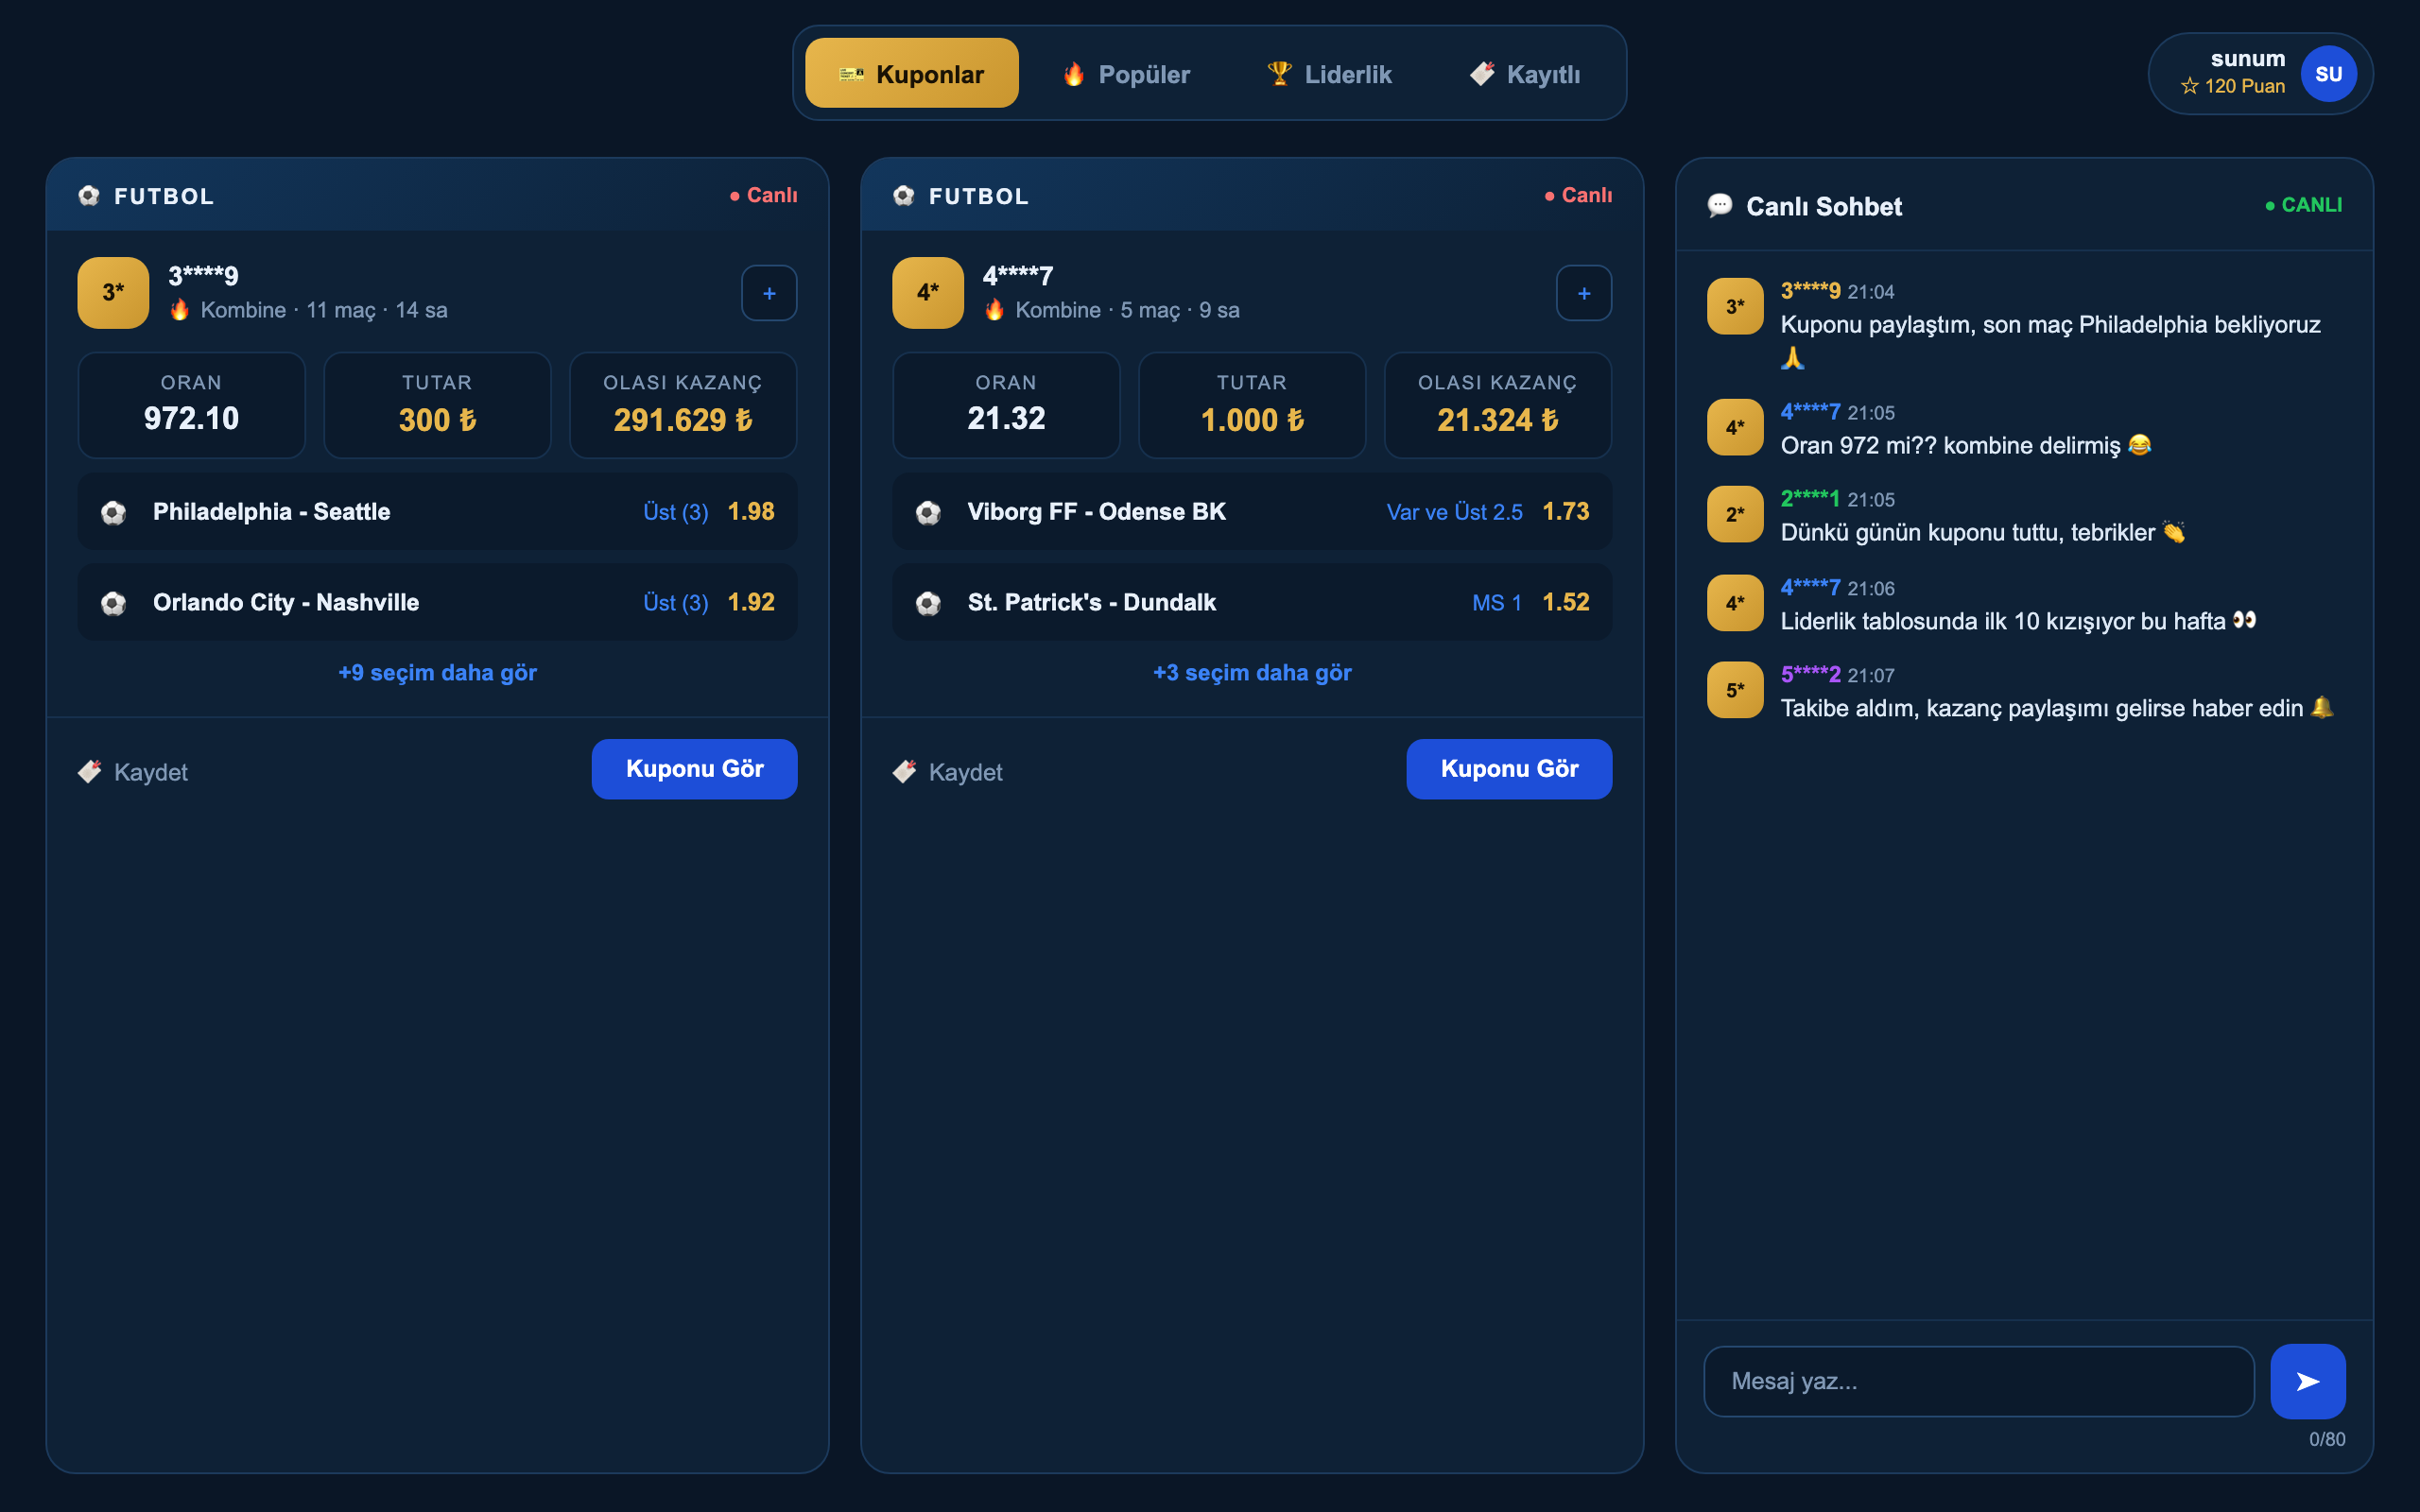Click the 120 Puan star icon

tap(2189, 86)
